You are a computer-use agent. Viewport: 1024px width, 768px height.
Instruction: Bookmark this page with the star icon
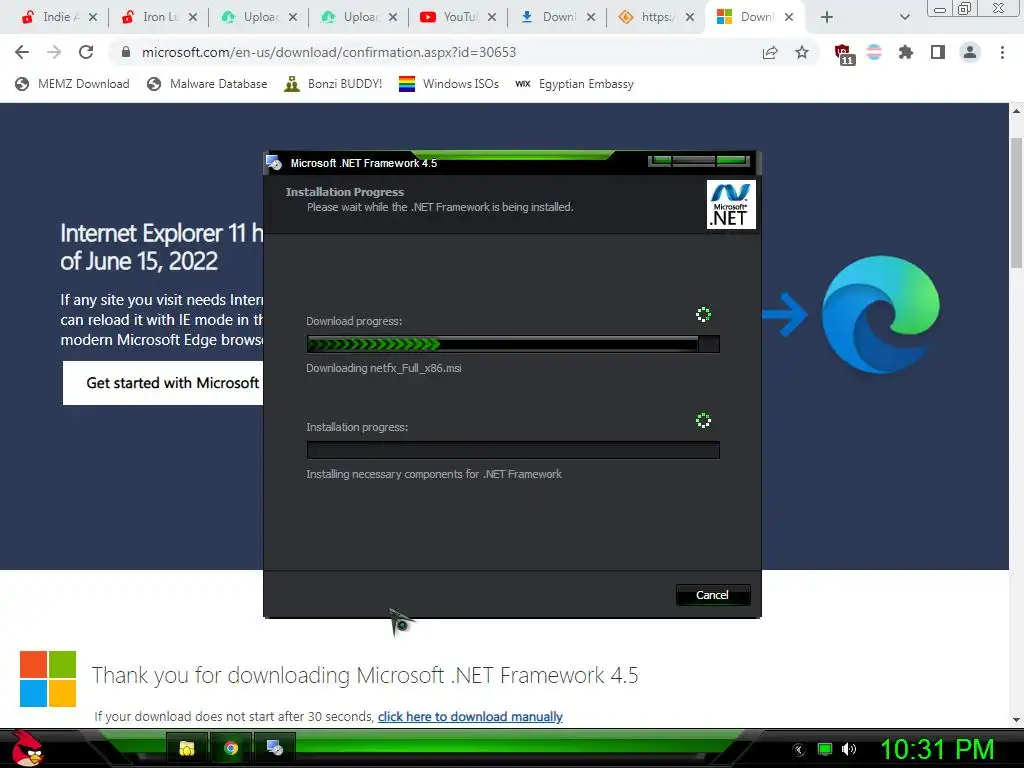click(802, 52)
